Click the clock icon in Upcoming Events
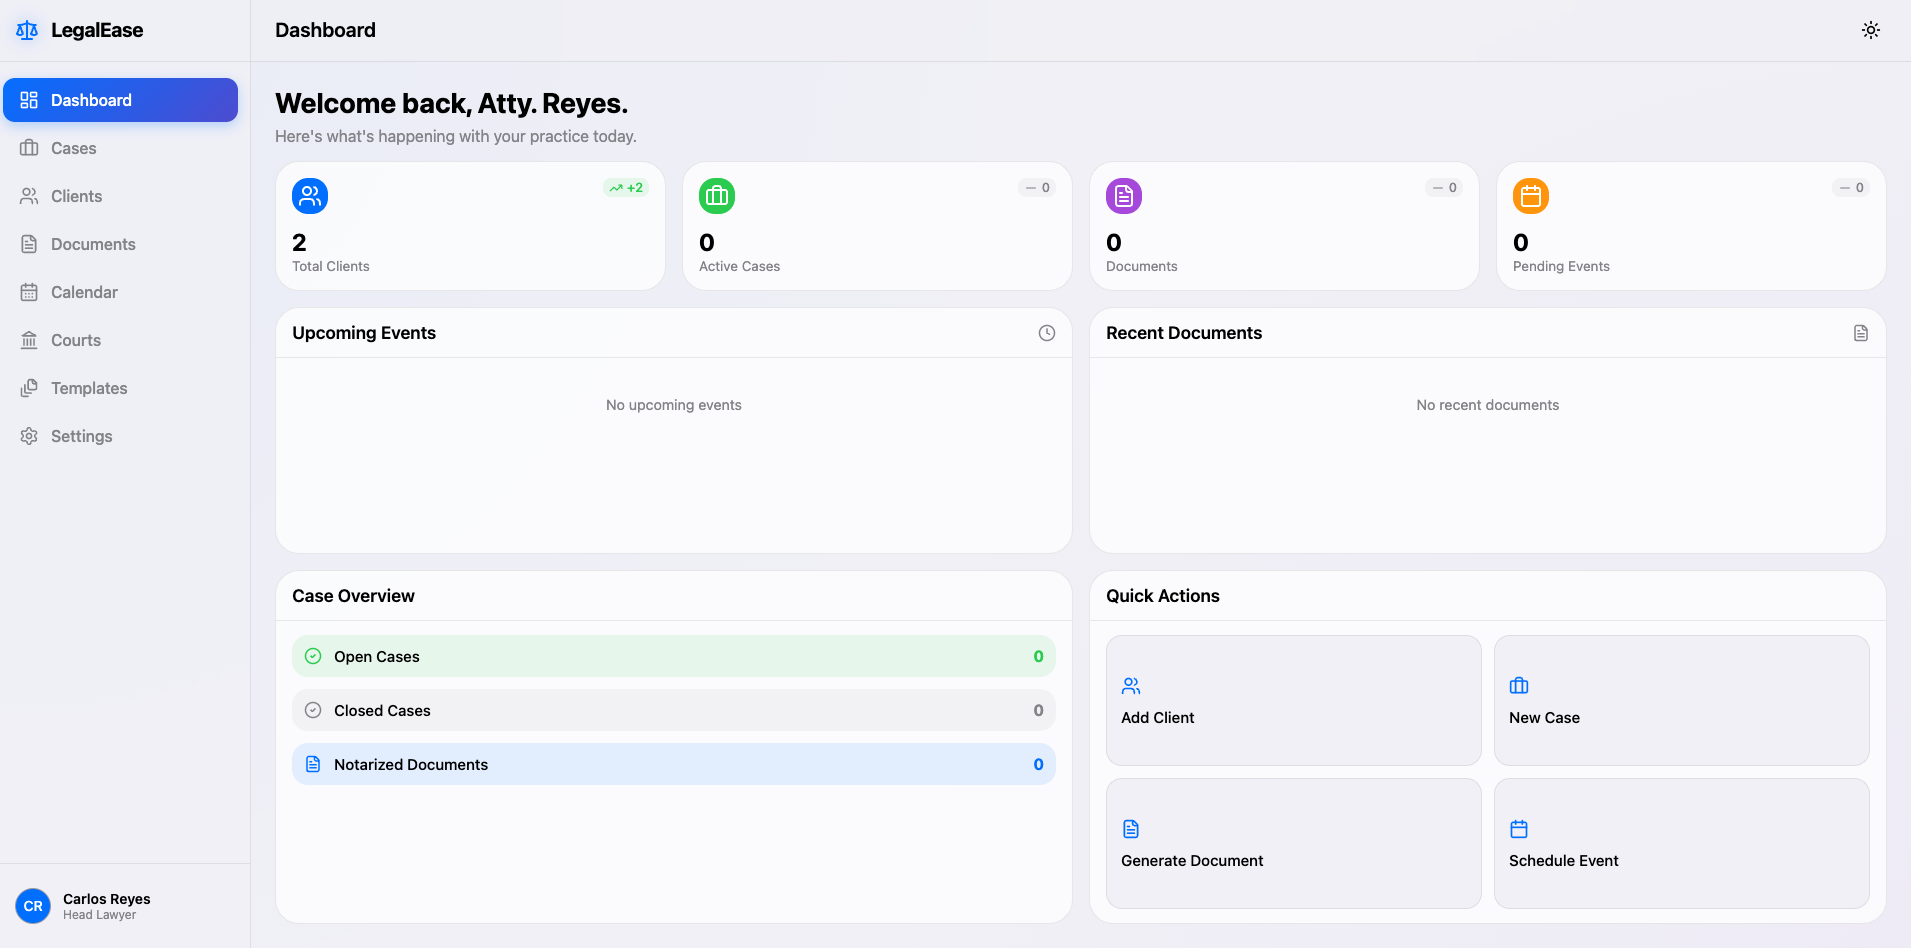The height and width of the screenshot is (948, 1911). (x=1047, y=333)
